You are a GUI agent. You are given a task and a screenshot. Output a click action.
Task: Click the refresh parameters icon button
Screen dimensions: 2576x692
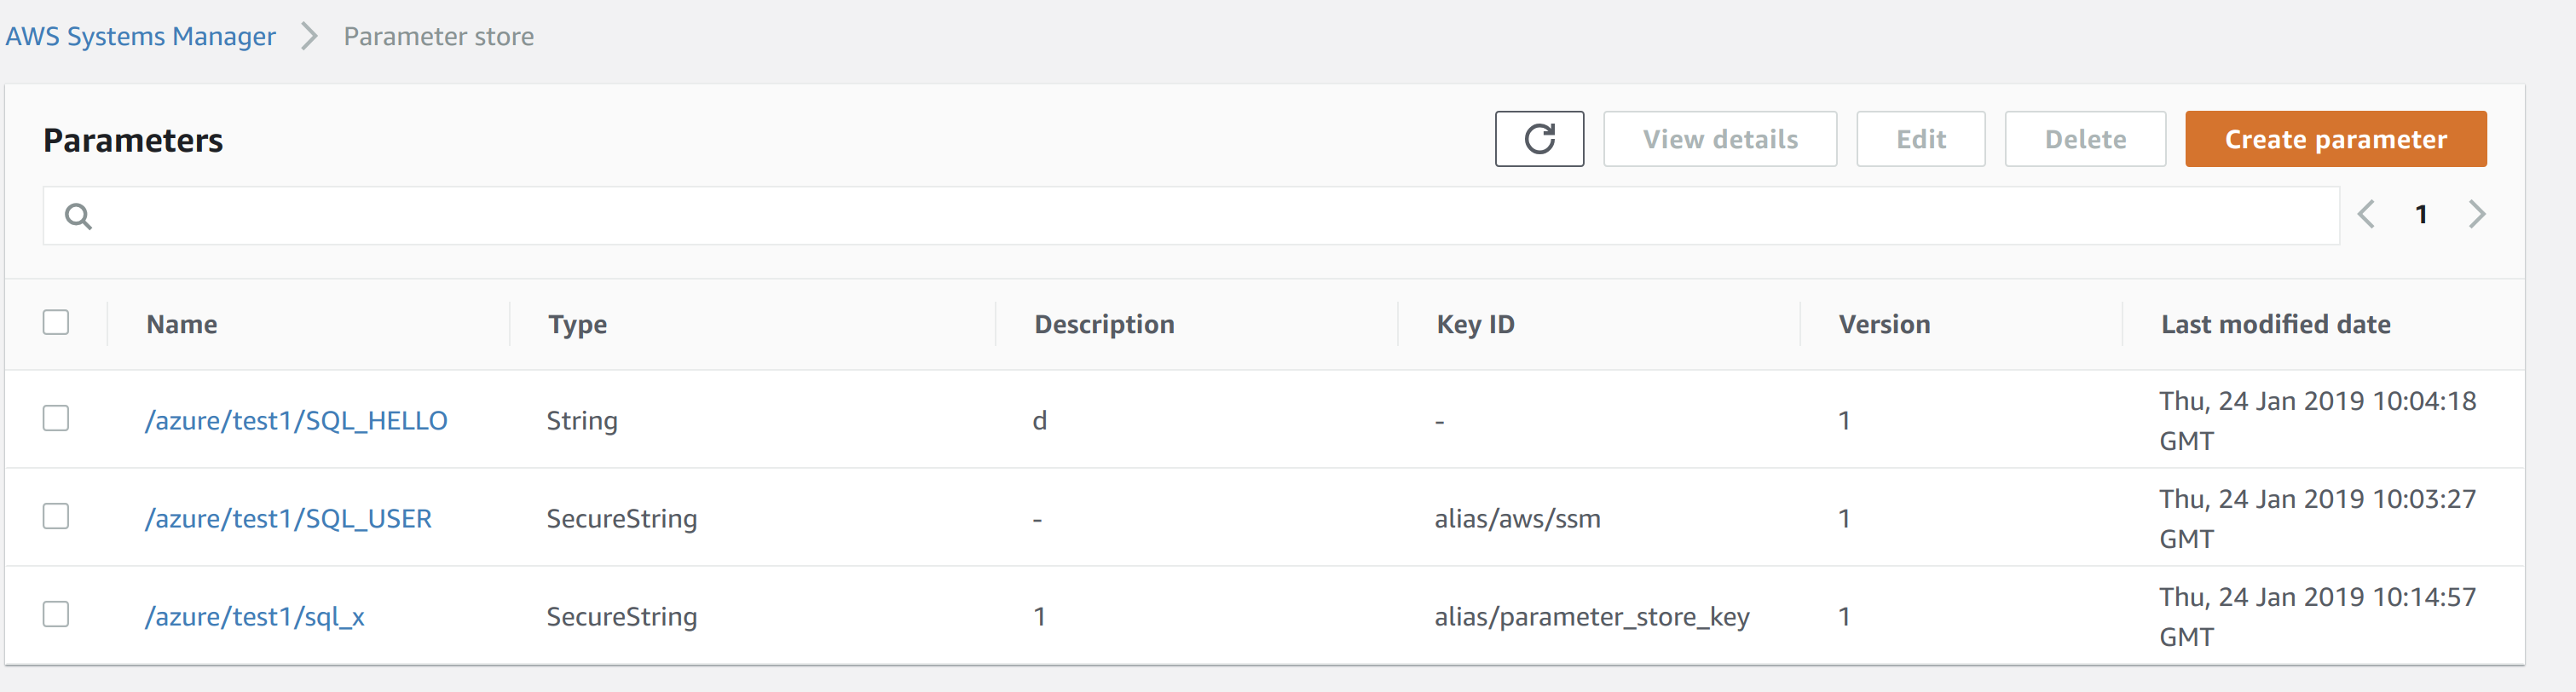tap(1539, 139)
